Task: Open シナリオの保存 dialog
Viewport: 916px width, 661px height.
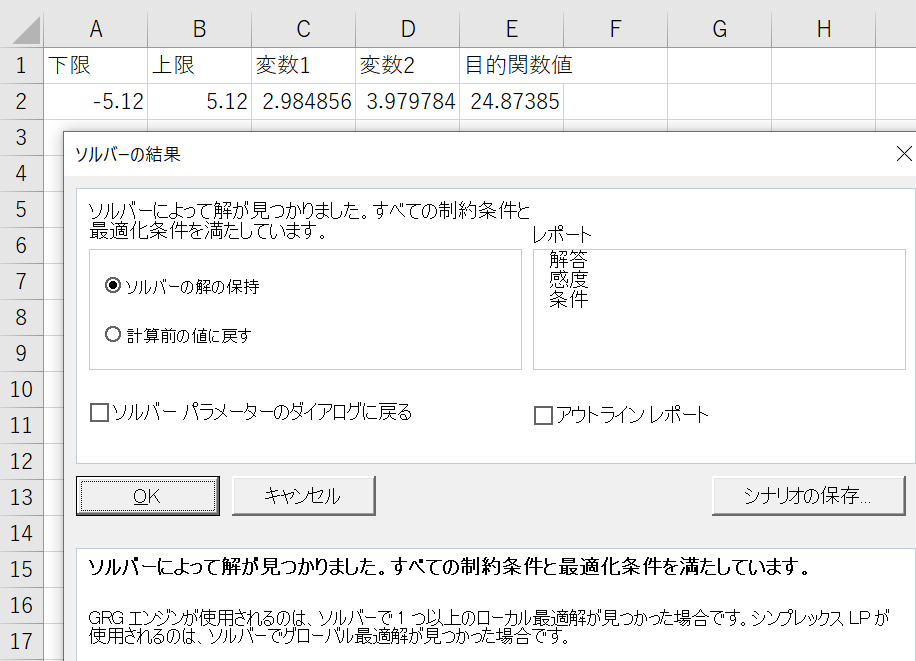Action: click(808, 495)
